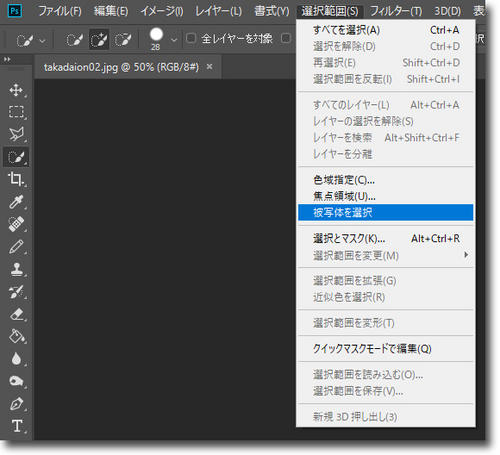This screenshot has width=500, height=455.
Task: Choose クイックマスクモードで編集(Q) entry
Action: [x=386, y=349]
